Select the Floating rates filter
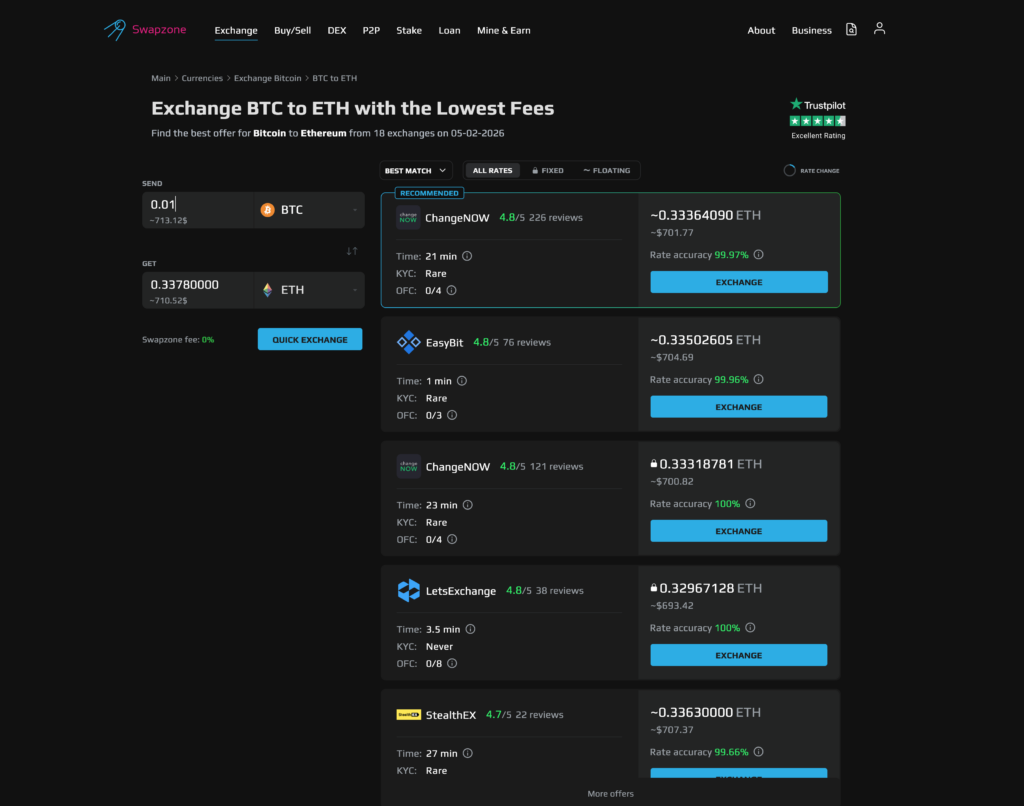The width and height of the screenshot is (1024, 806). point(606,171)
